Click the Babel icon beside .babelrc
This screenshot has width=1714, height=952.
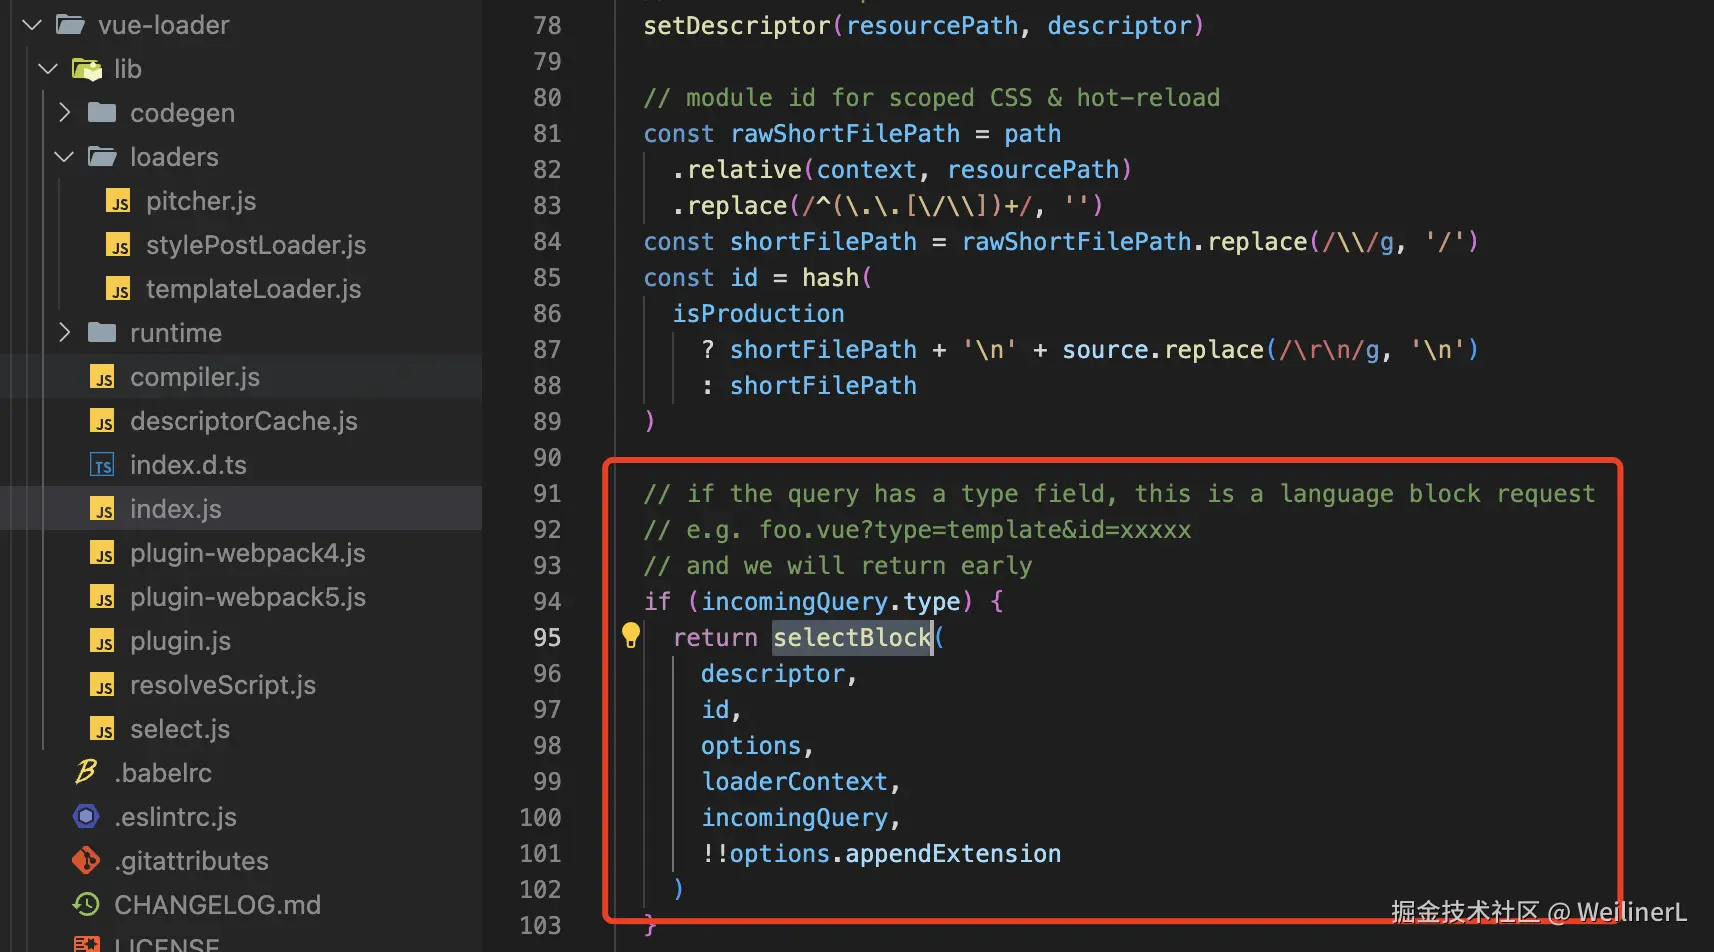86,772
